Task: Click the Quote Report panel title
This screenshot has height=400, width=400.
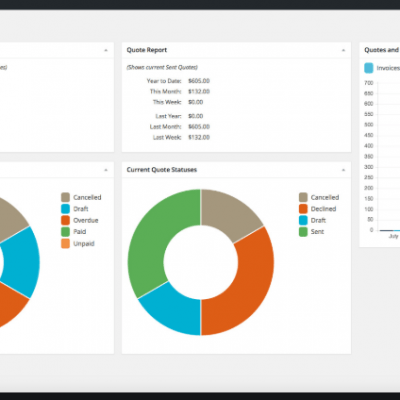Action: pos(147,50)
